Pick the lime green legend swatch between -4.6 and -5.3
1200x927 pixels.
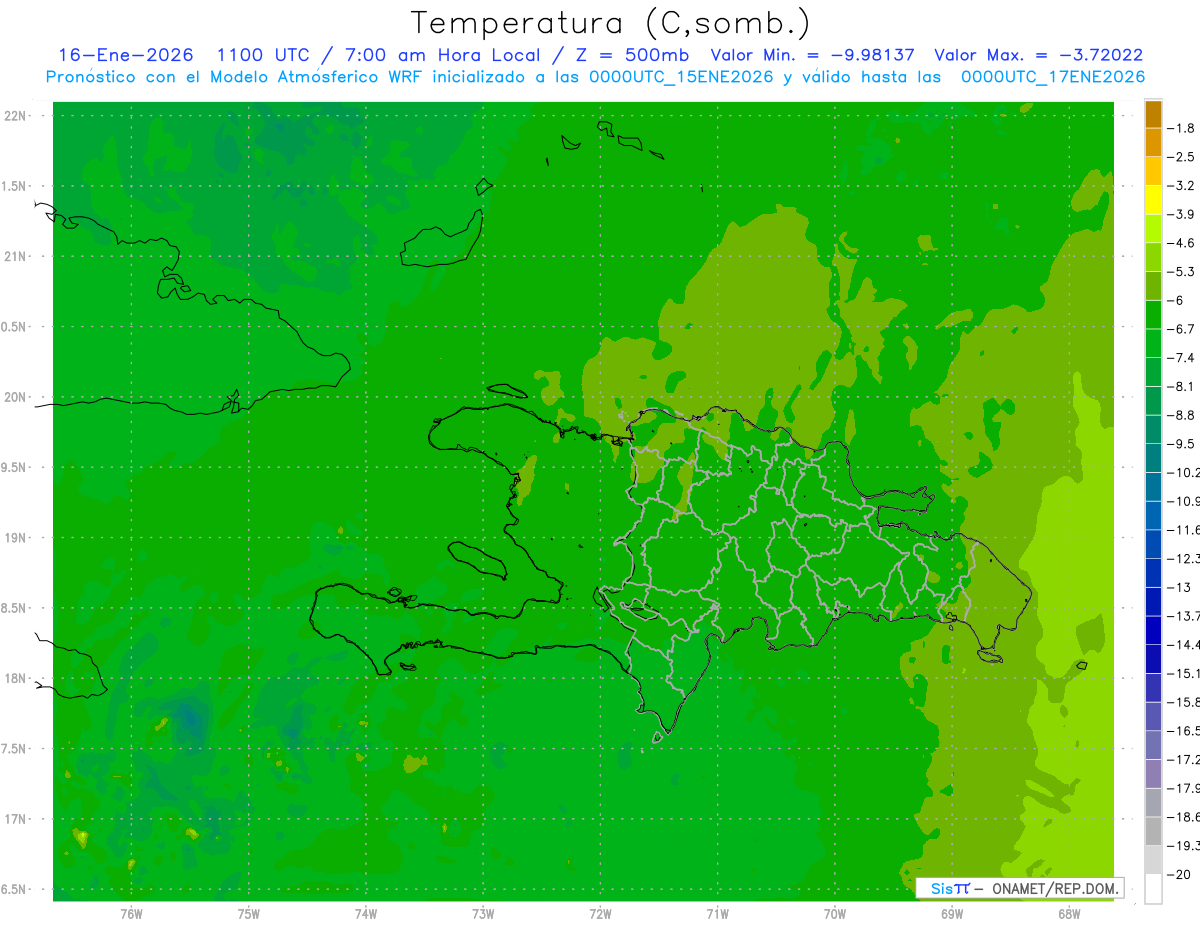coord(1153,257)
